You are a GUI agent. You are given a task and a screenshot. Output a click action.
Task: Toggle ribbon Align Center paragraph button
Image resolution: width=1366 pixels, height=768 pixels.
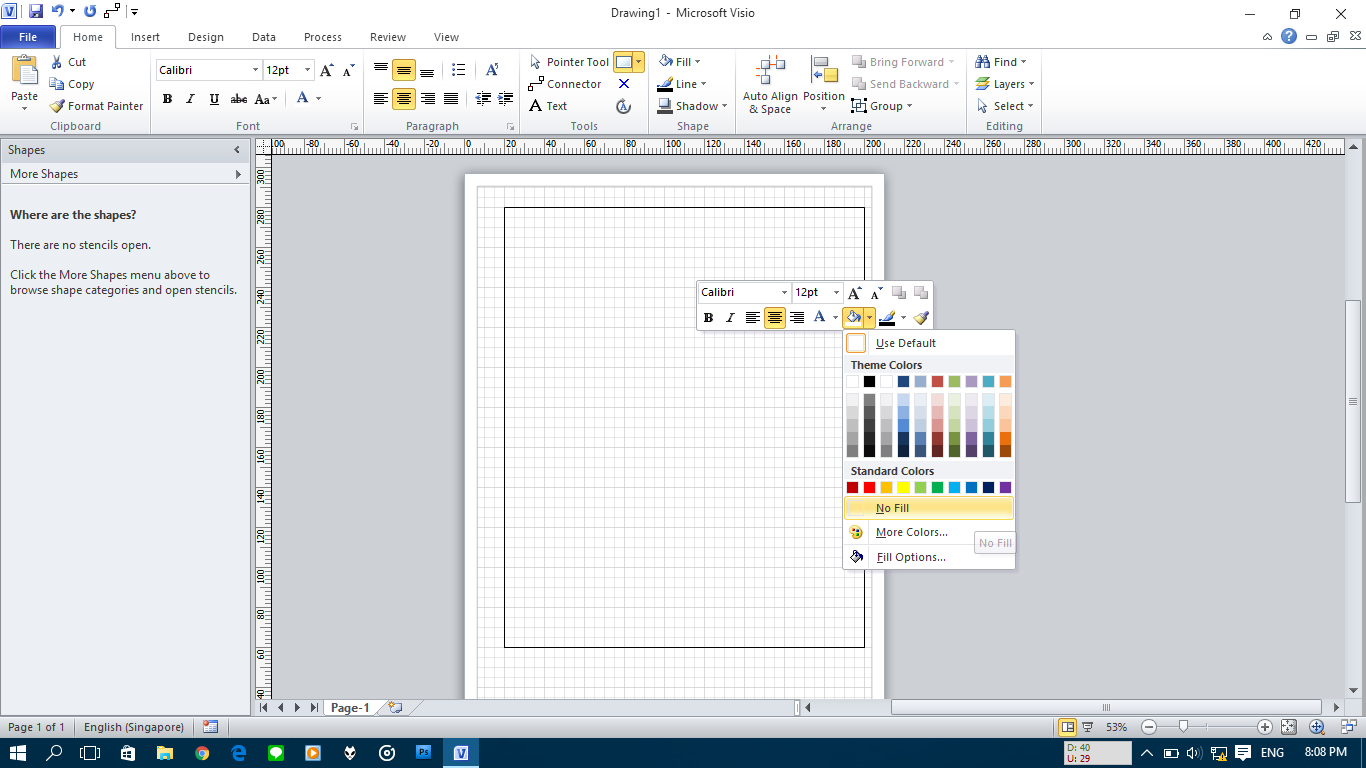(x=404, y=98)
